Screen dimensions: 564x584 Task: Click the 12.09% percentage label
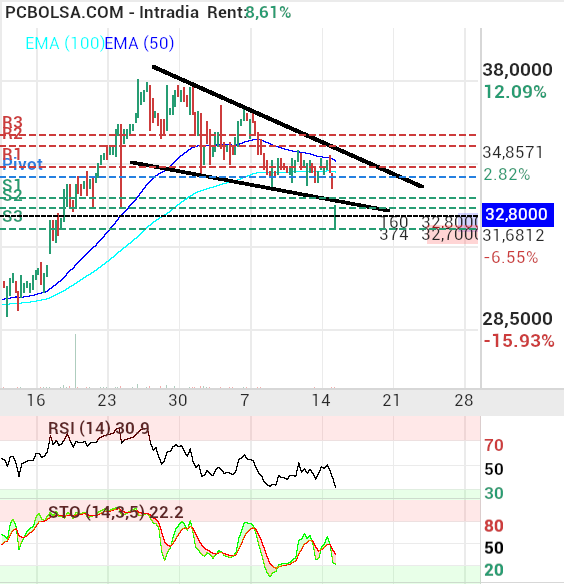pos(515,92)
